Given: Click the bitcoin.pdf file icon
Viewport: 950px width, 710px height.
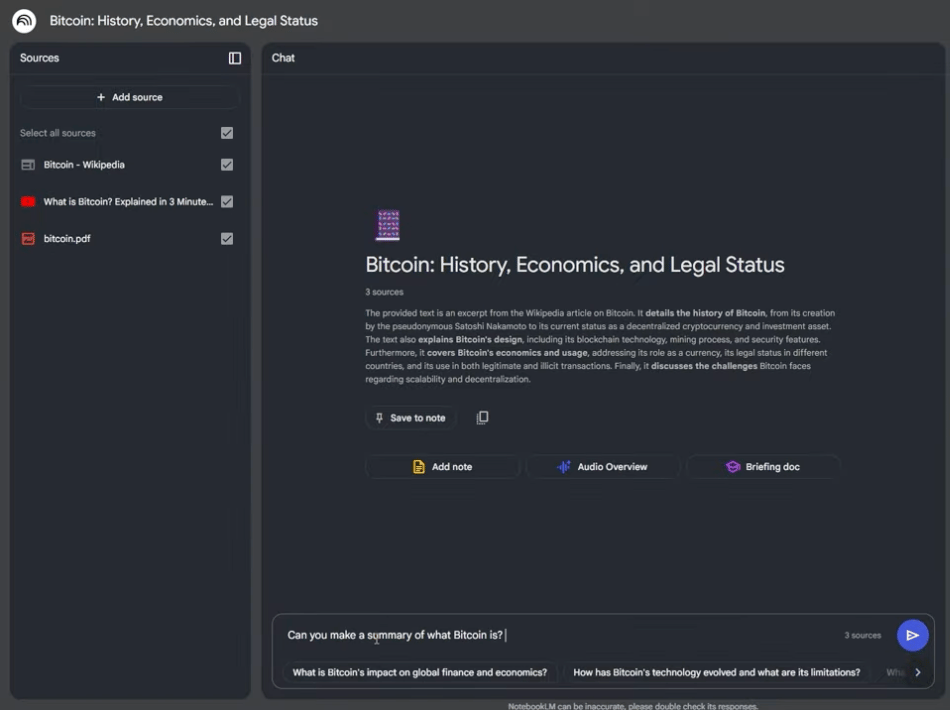Looking at the screenshot, I should 28,239.
